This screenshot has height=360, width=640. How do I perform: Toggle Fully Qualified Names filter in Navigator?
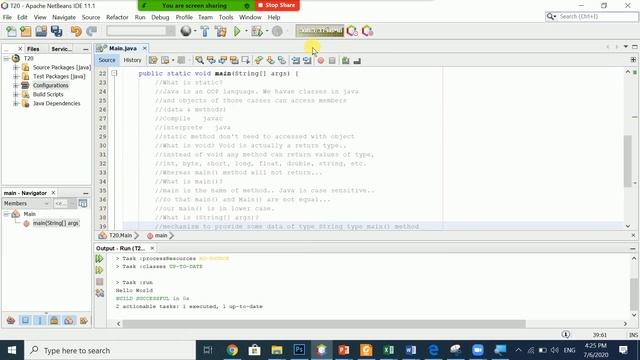(x=83, y=320)
